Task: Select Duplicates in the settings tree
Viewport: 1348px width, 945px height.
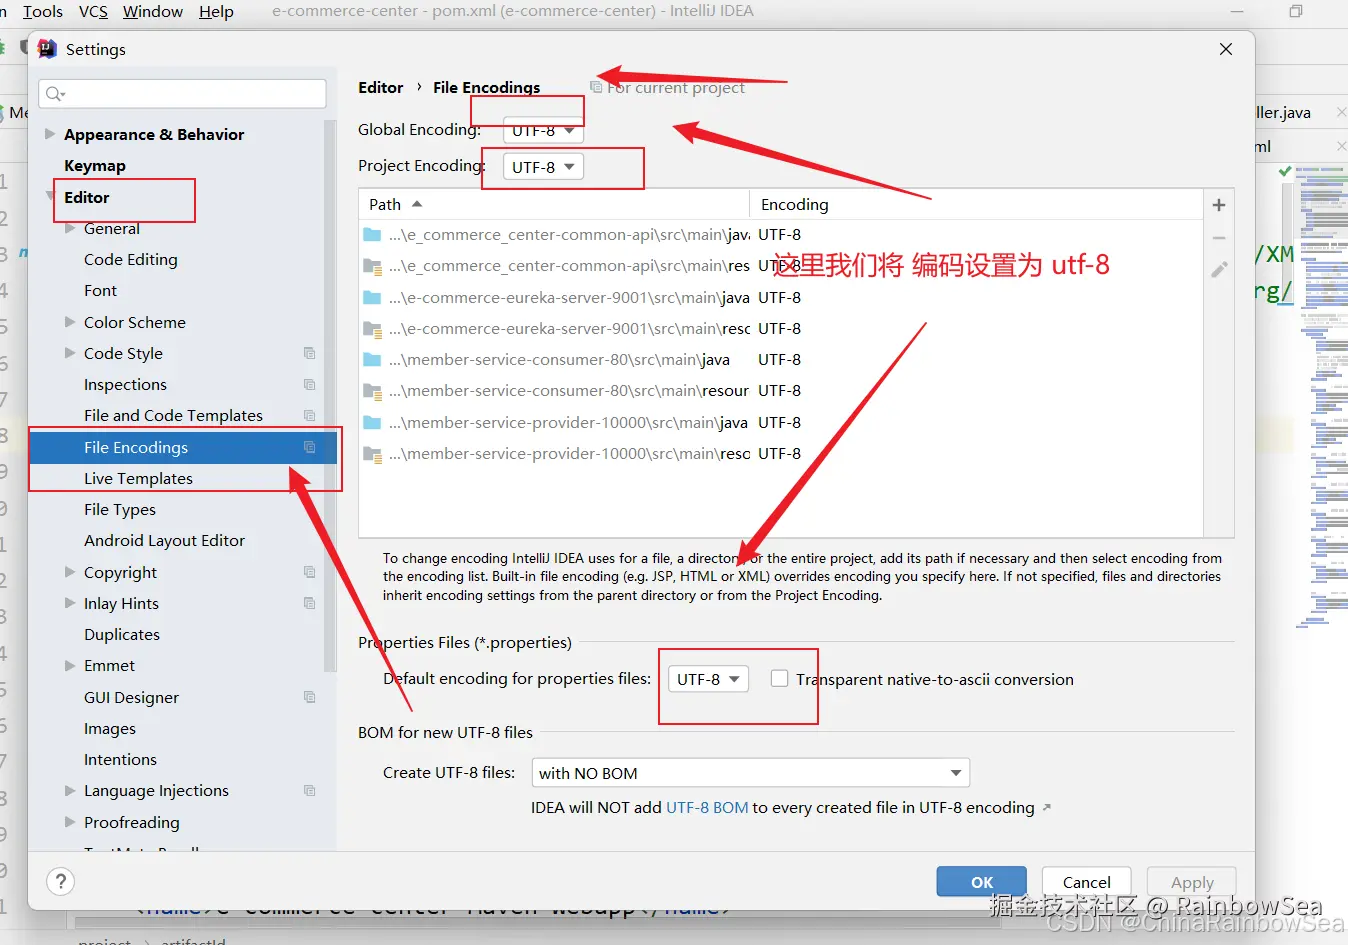Action: pyautogui.click(x=122, y=634)
